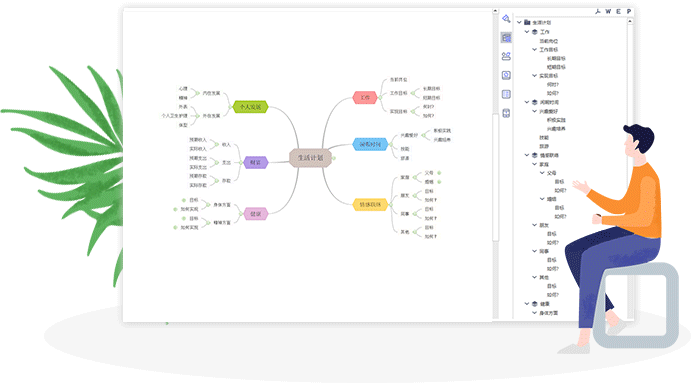
Task: Click the outline panel scrollbar up arrow
Action: point(630,21)
